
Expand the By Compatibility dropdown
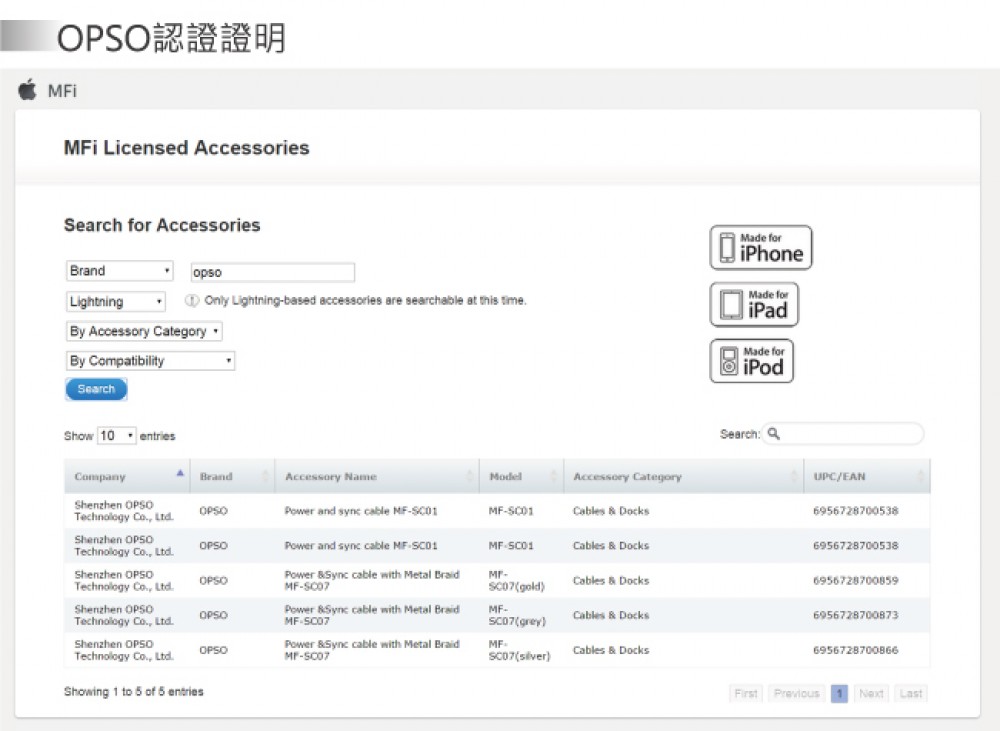(151, 360)
